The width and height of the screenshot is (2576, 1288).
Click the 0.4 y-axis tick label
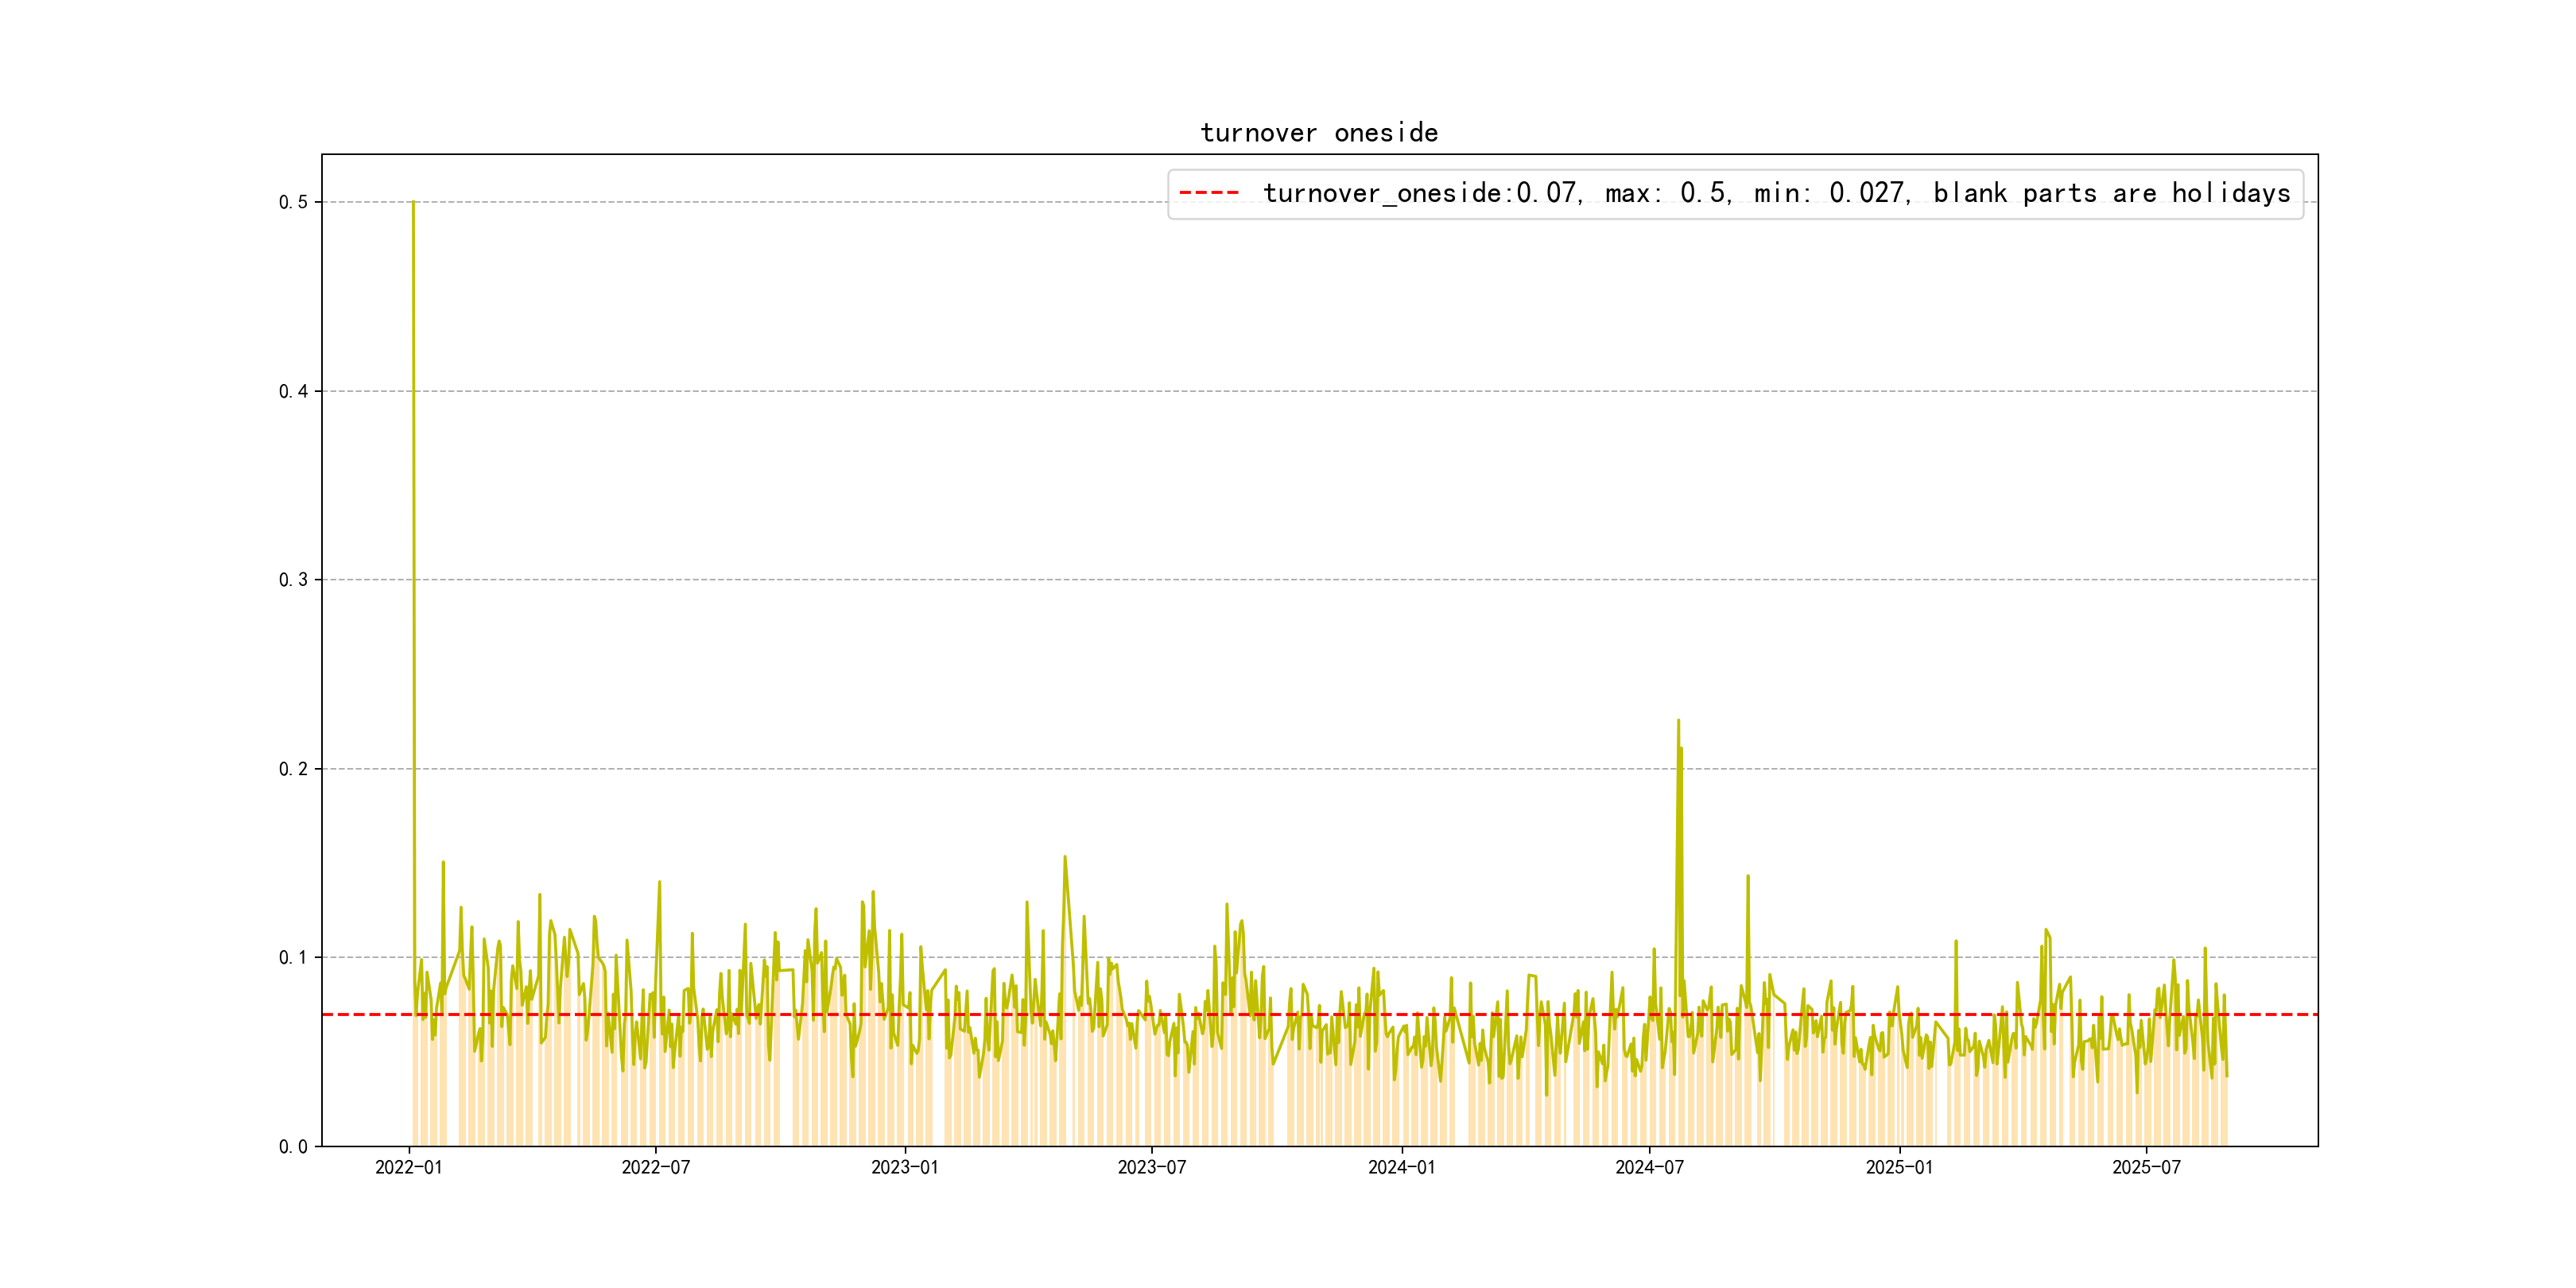click(x=293, y=391)
